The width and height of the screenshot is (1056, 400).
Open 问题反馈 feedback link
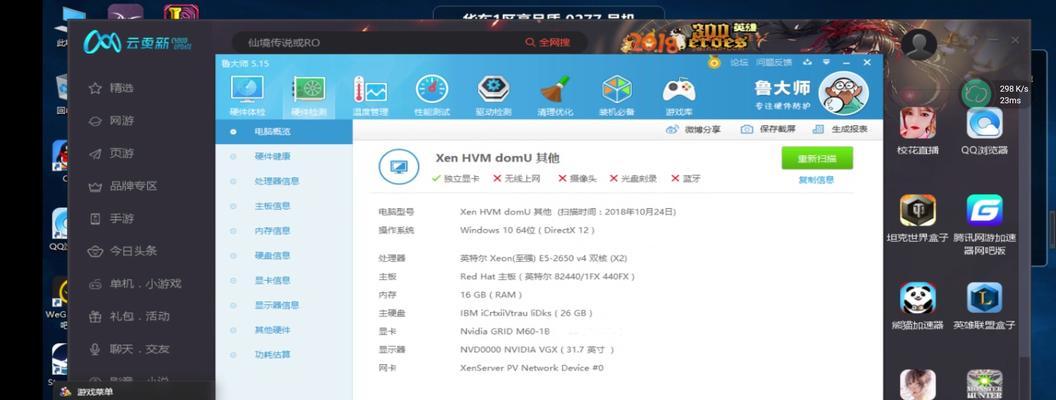click(774, 63)
